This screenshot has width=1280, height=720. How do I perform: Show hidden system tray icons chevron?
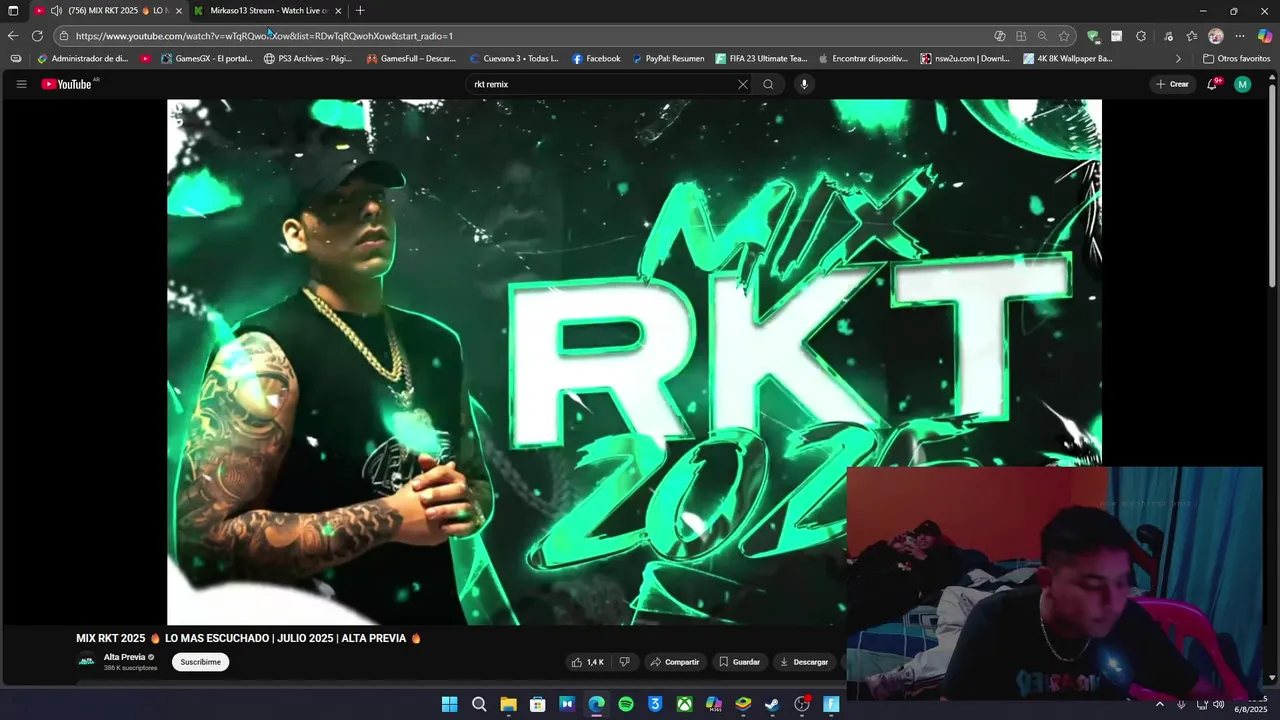pos(1160,704)
